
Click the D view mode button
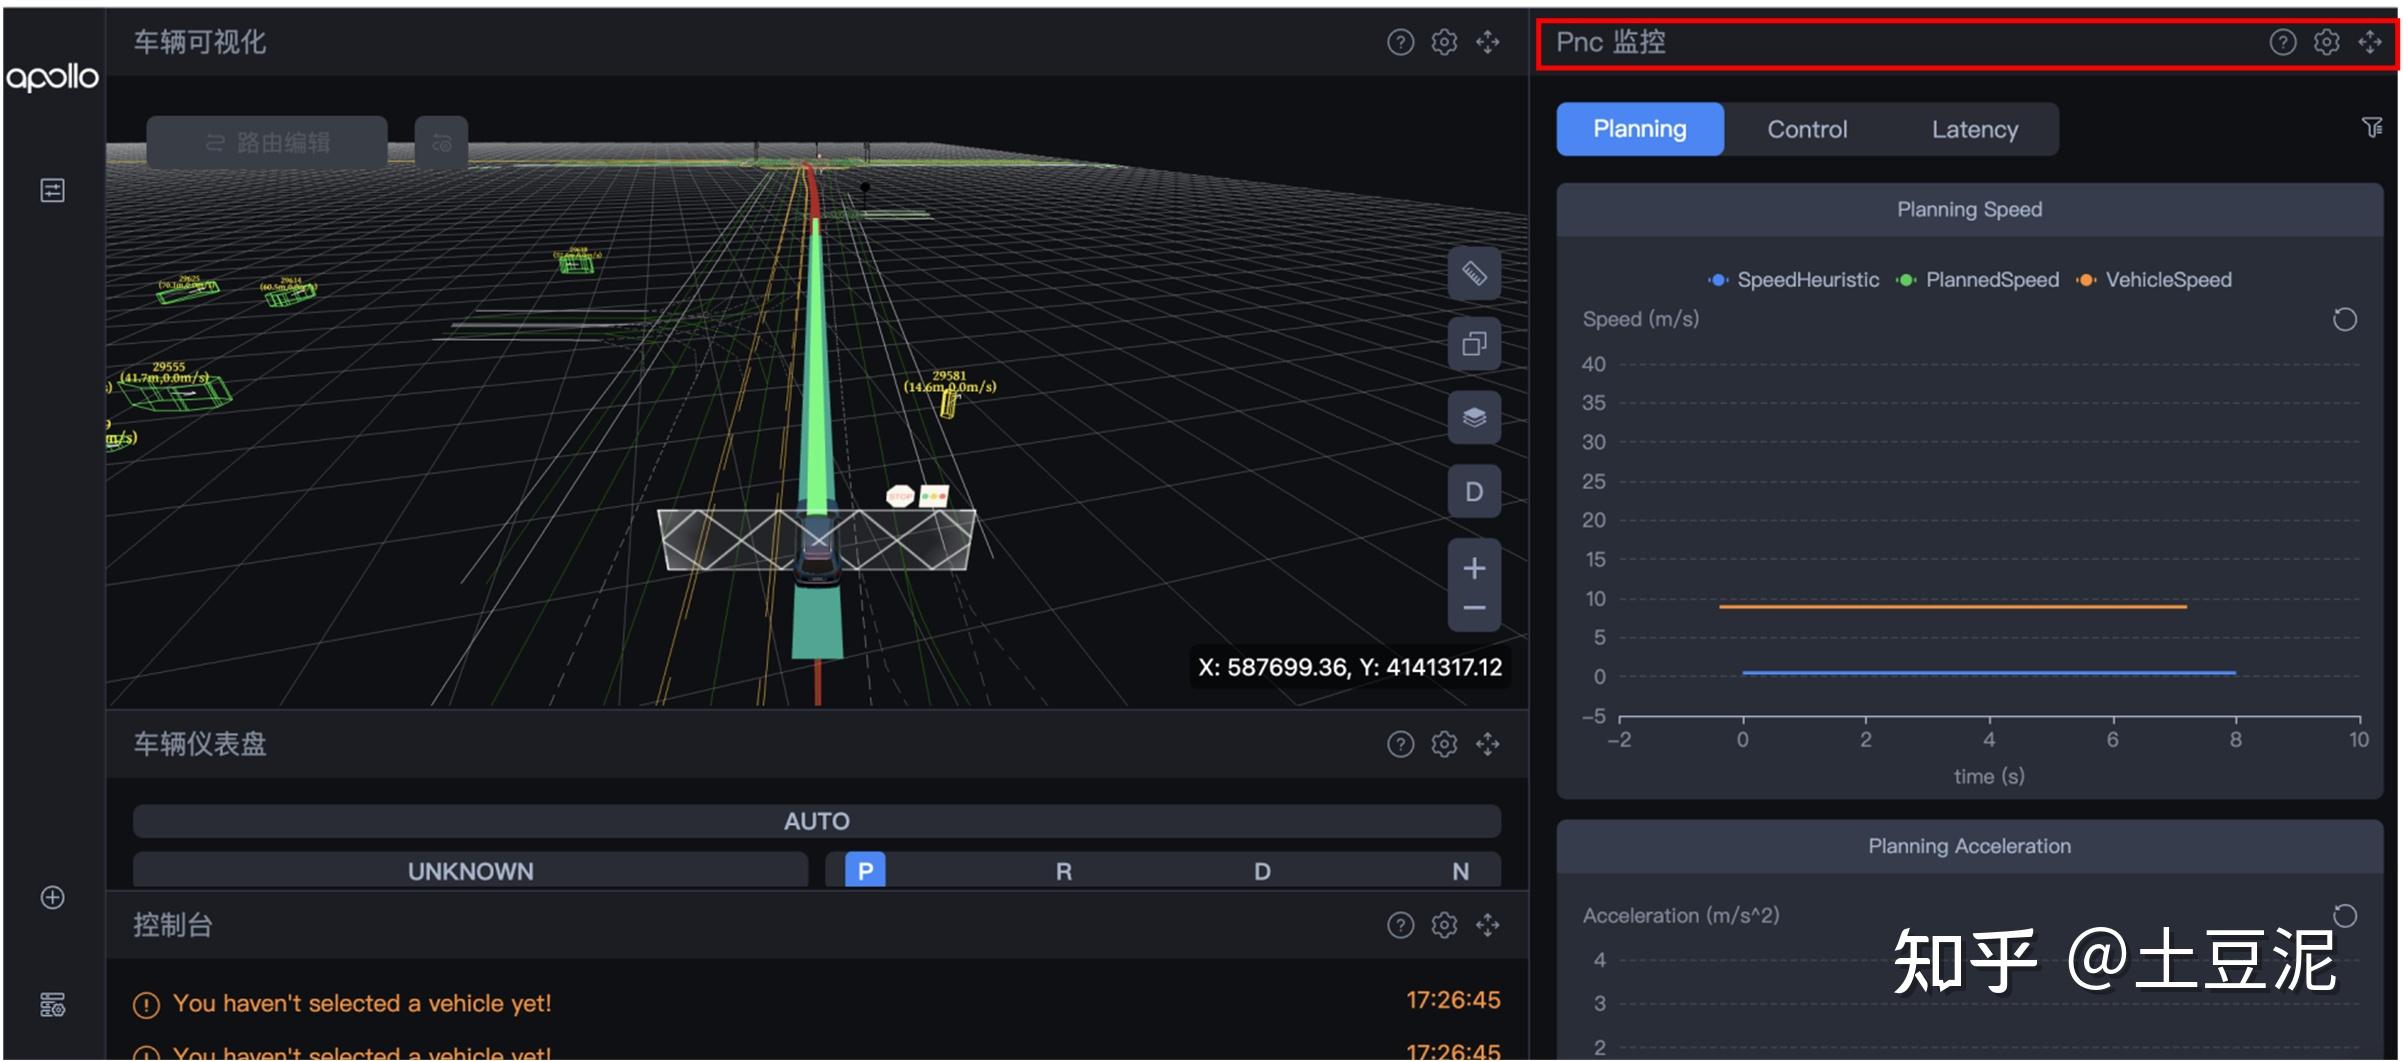pyautogui.click(x=1474, y=491)
